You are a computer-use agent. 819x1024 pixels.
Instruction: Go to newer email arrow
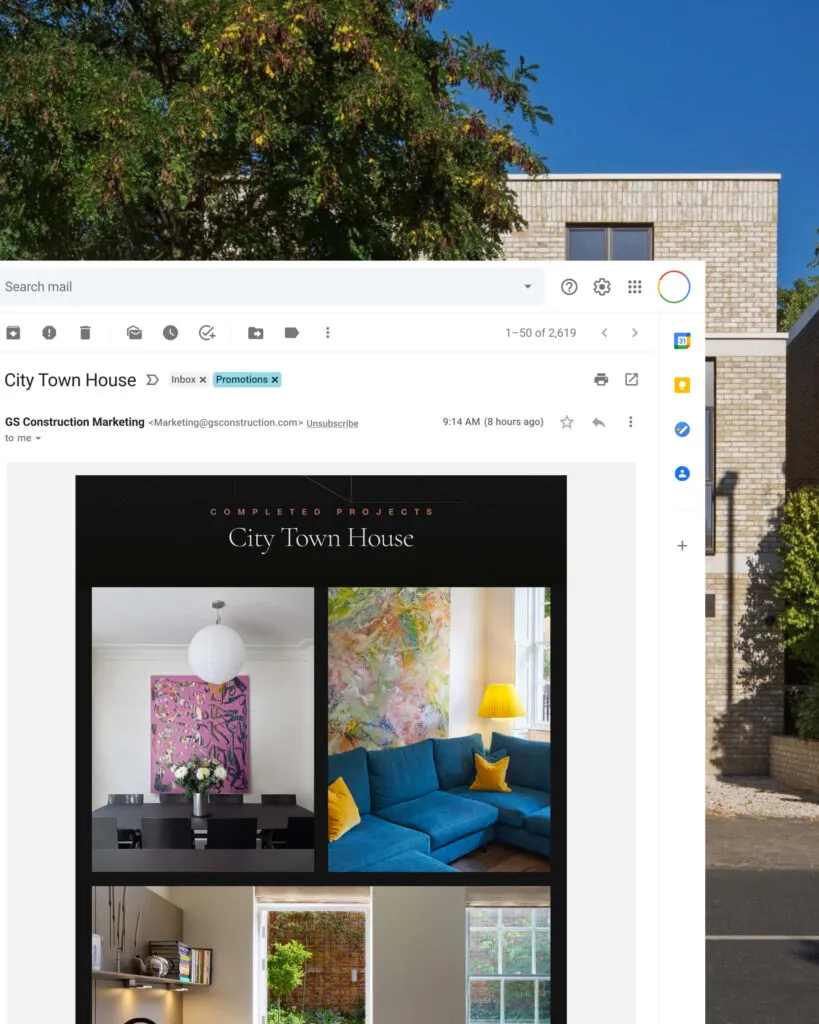pos(605,333)
